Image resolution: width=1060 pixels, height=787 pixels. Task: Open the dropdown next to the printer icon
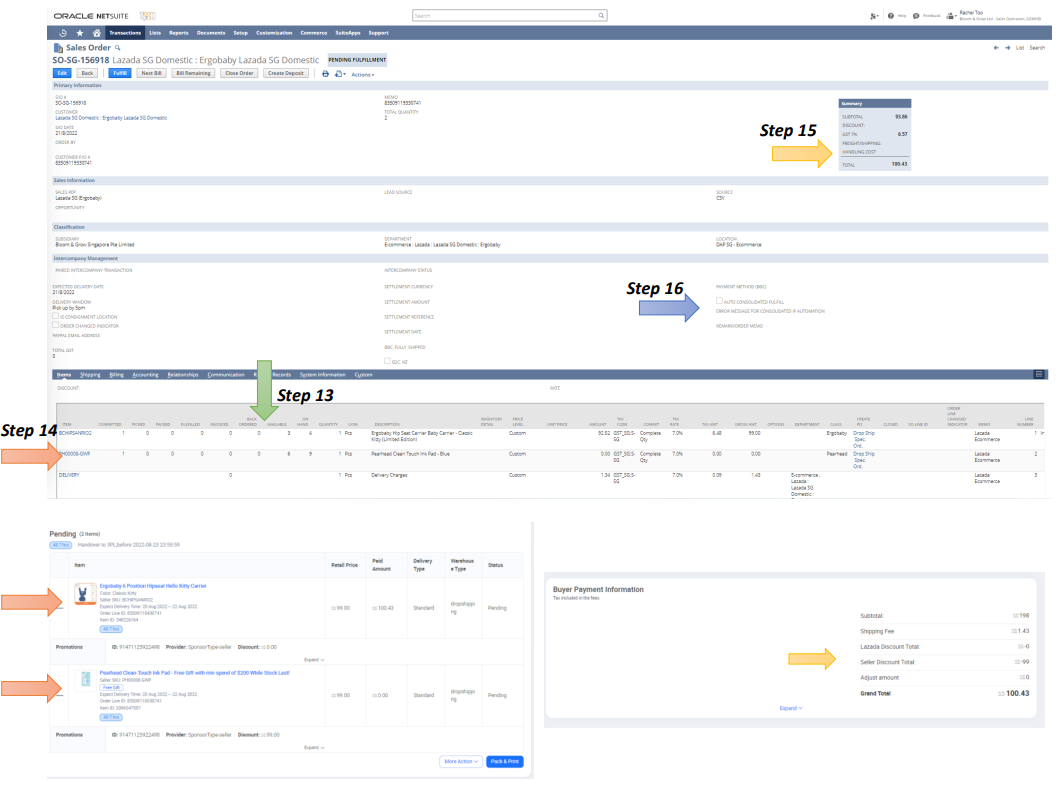340,74
